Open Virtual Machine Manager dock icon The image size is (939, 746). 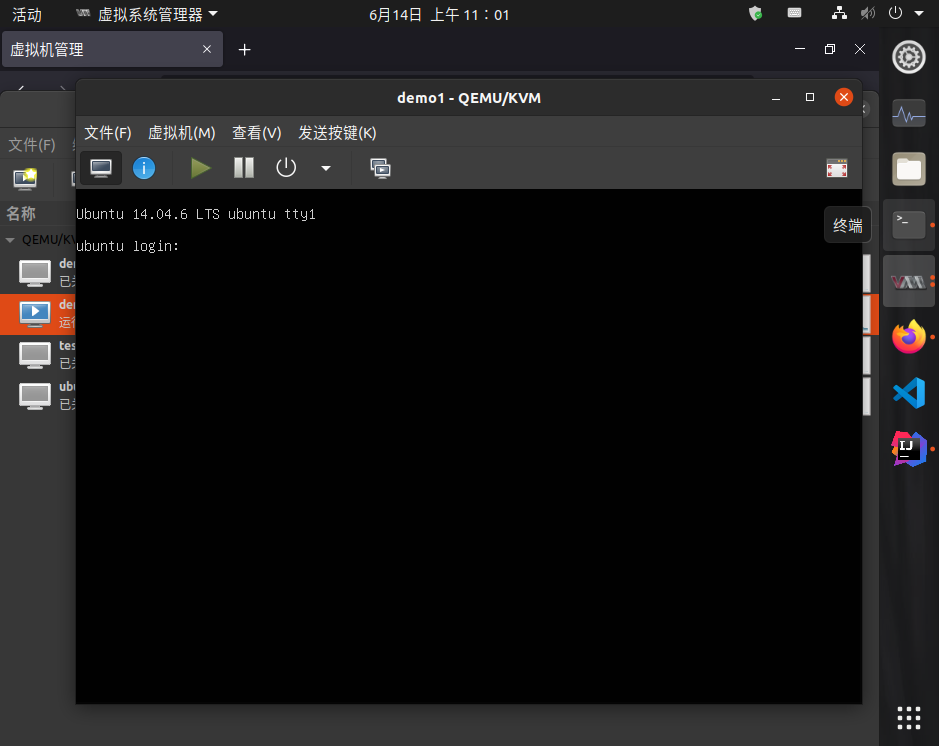pos(908,281)
